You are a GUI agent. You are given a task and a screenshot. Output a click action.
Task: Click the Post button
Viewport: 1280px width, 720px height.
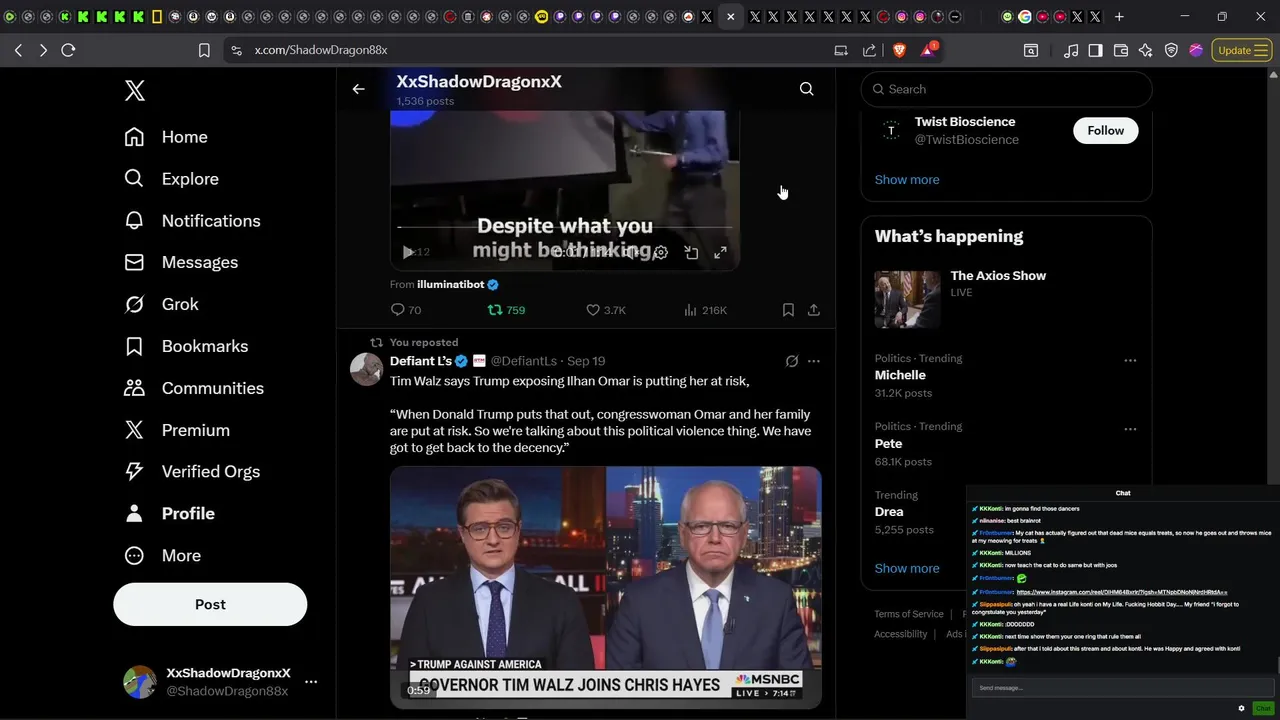210,604
